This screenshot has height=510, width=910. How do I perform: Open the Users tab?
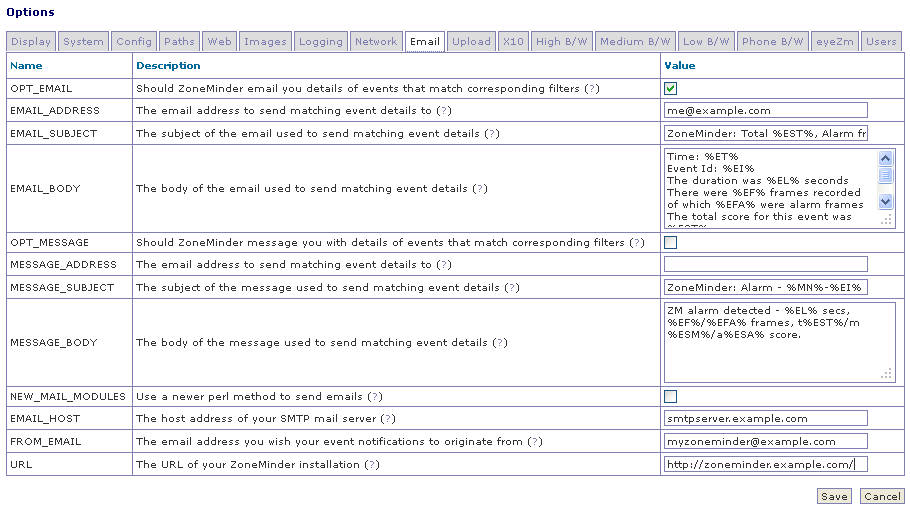(881, 42)
